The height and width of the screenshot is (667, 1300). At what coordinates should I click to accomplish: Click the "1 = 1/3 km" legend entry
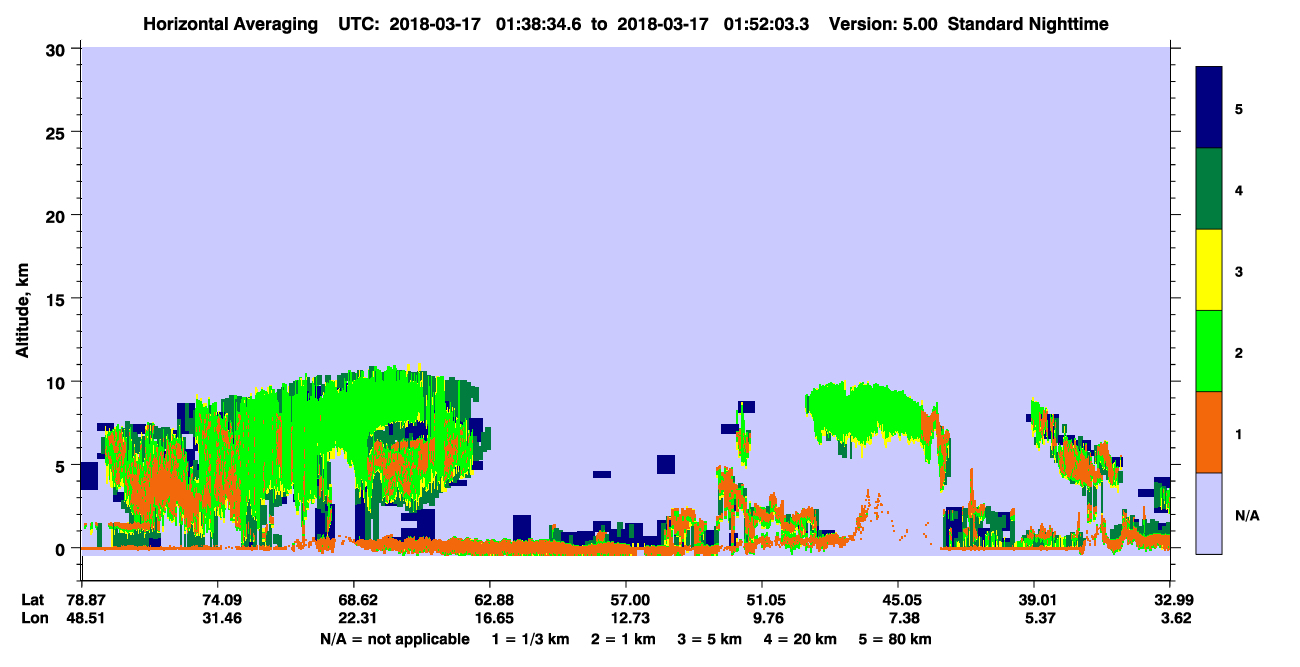pyautogui.click(x=532, y=639)
